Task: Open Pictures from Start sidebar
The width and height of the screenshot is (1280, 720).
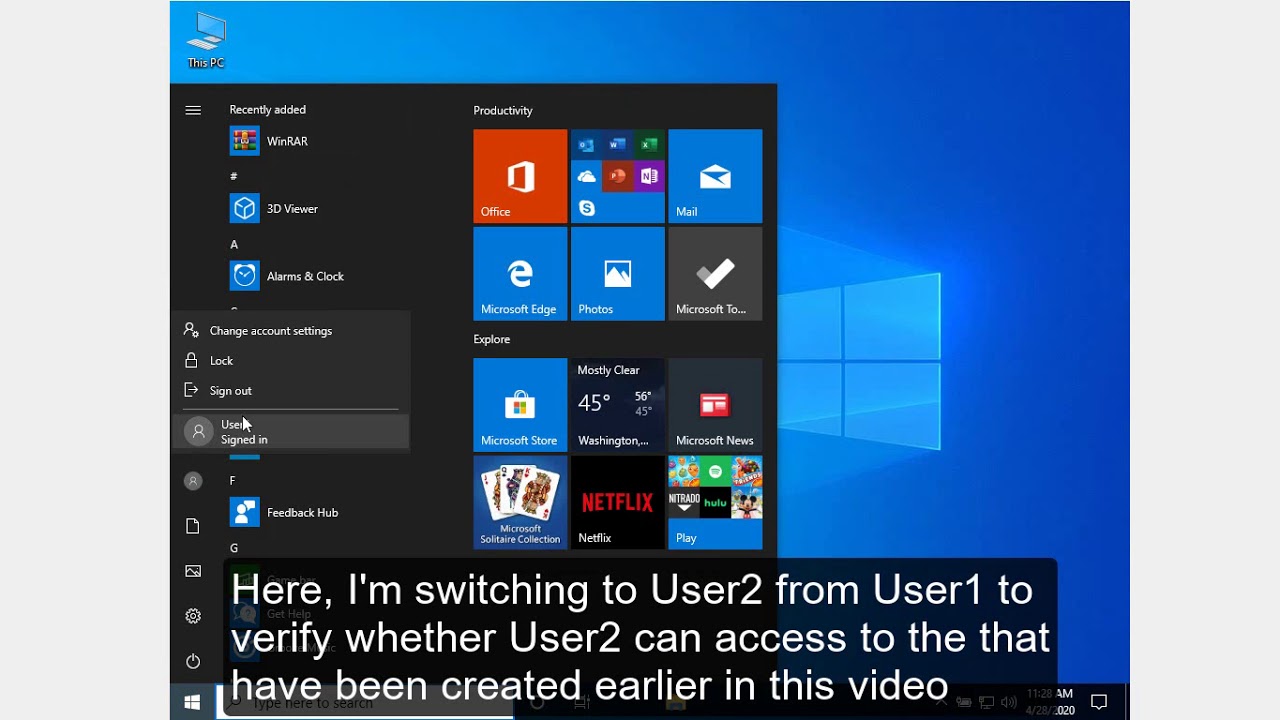Action: tap(193, 571)
